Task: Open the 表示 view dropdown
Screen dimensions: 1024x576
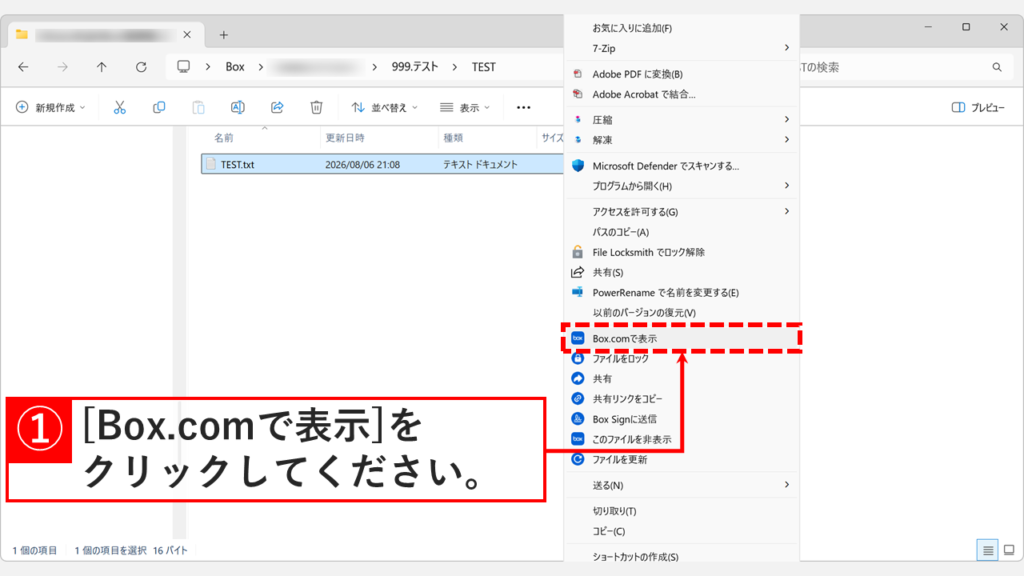Action: click(x=464, y=107)
